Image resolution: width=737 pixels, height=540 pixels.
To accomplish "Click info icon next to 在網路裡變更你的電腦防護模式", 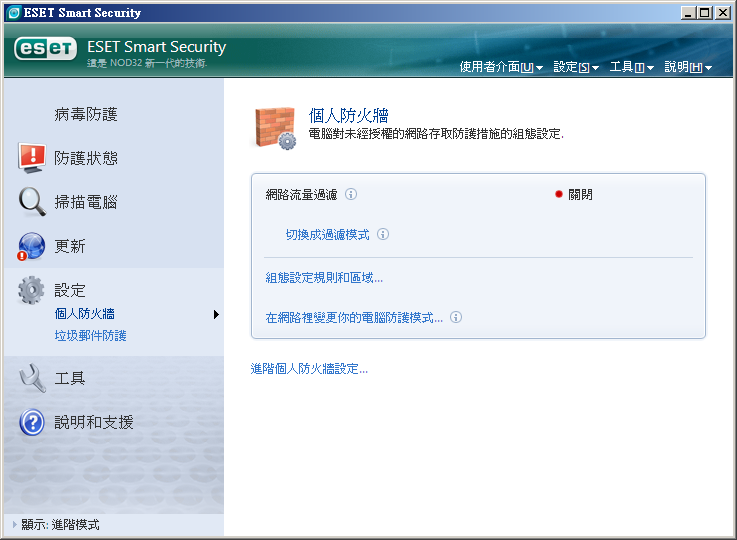I will [x=456, y=317].
